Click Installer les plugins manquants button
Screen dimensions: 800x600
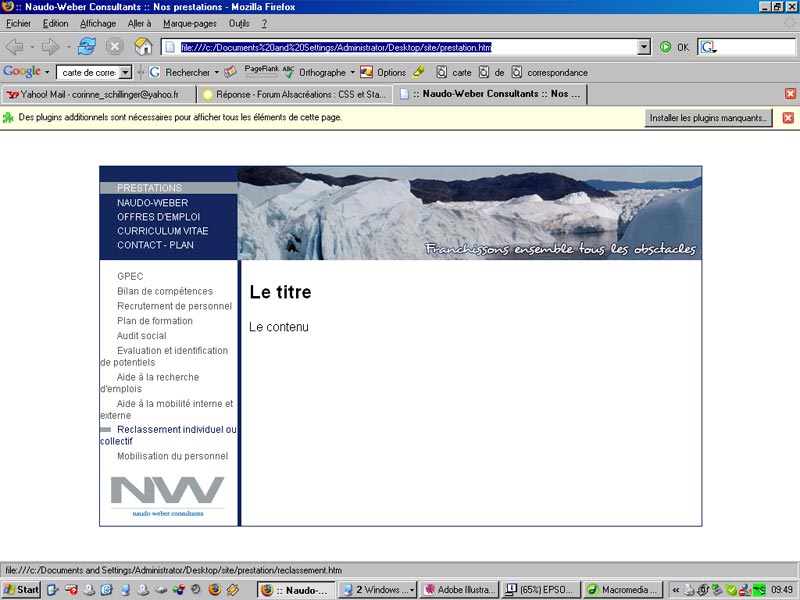pyautogui.click(x=709, y=118)
